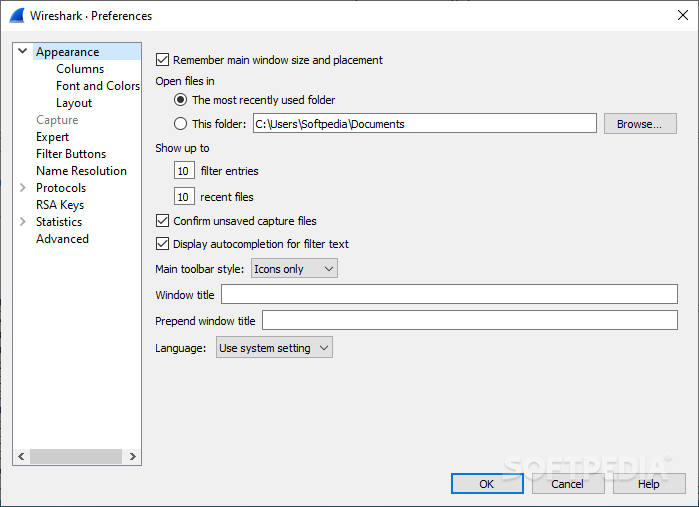Open the Expert preferences page
The height and width of the screenshot is (507, 699).
tap(53, 137)
